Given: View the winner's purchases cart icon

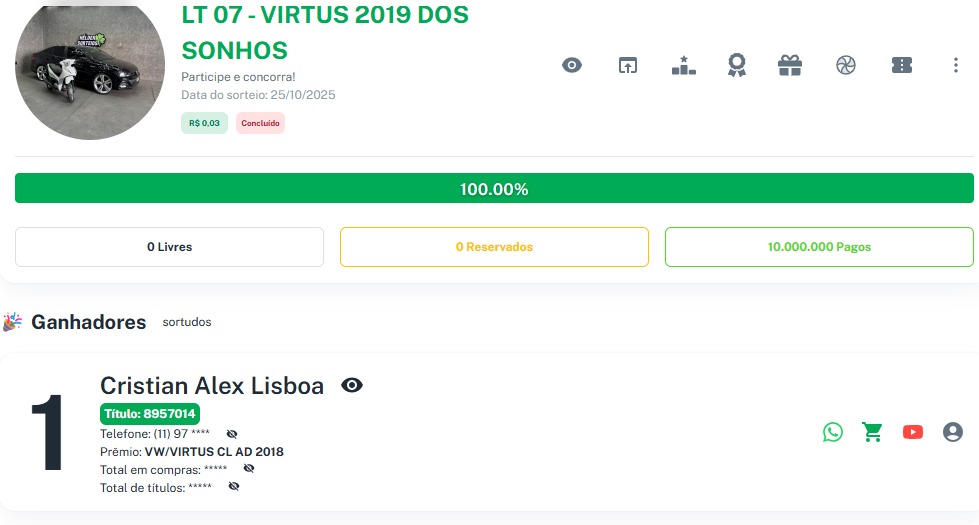Looking at the screenshot, I should (x=873, y=432).
